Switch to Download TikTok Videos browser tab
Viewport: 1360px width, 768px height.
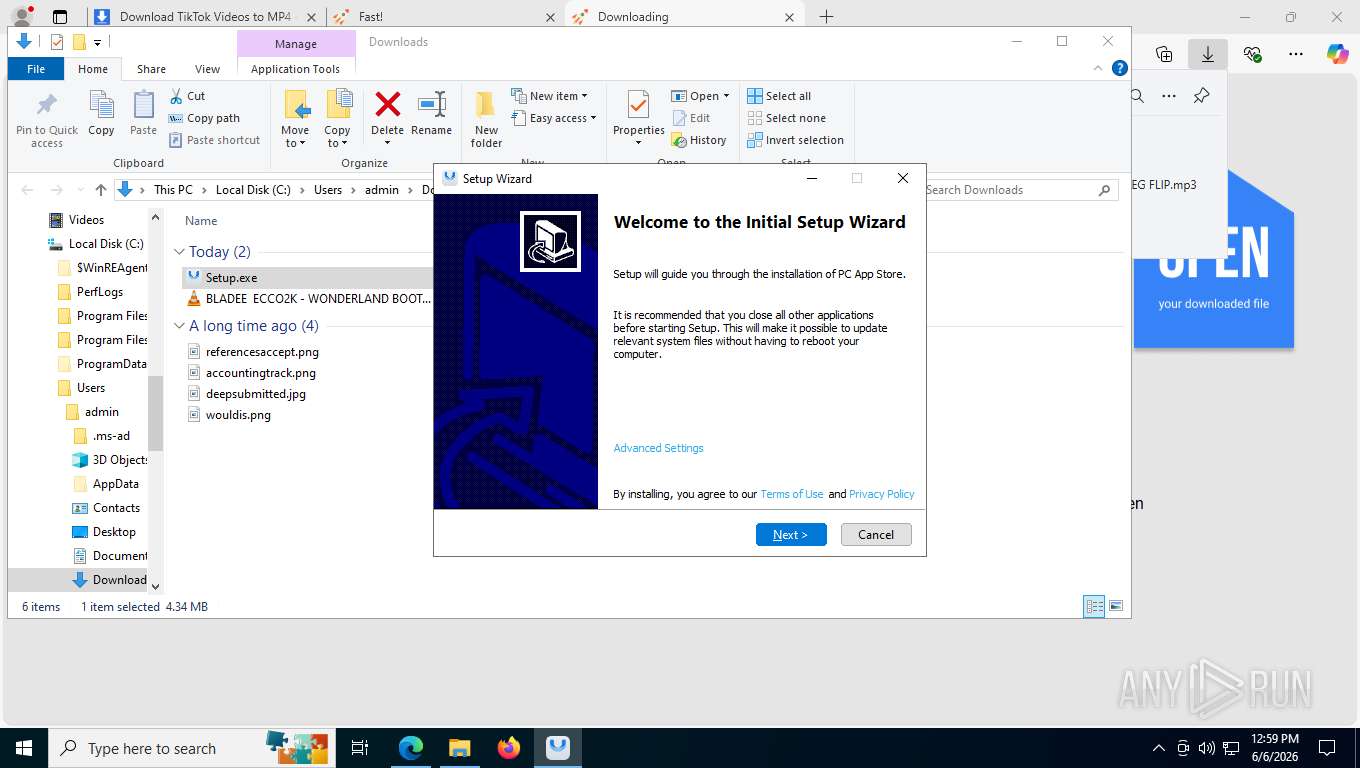[206, 17]
